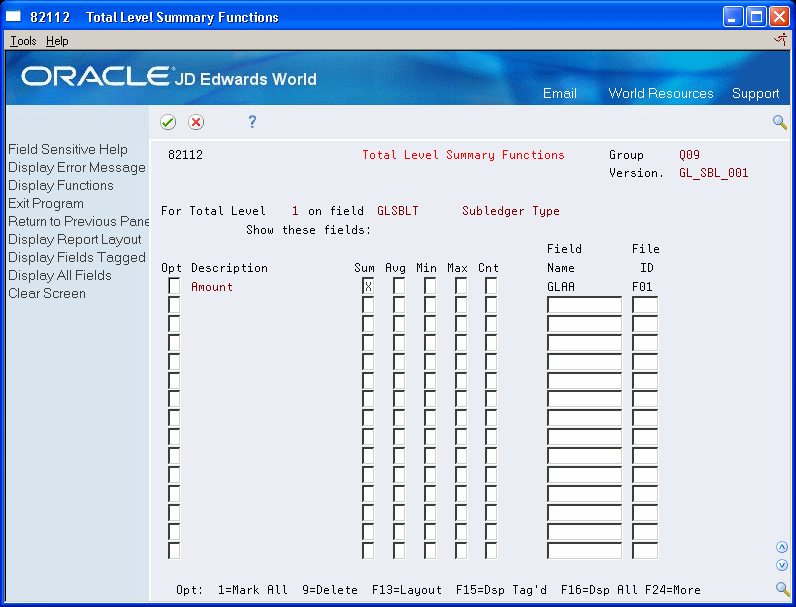Click the top magnifier search icon
This screenshot has height=607, width=796.
(780, 122)
